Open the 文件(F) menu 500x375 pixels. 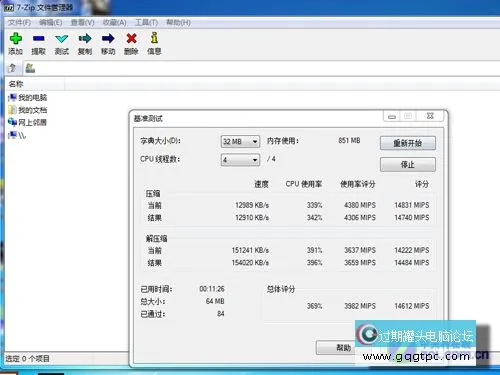point(19,23)
